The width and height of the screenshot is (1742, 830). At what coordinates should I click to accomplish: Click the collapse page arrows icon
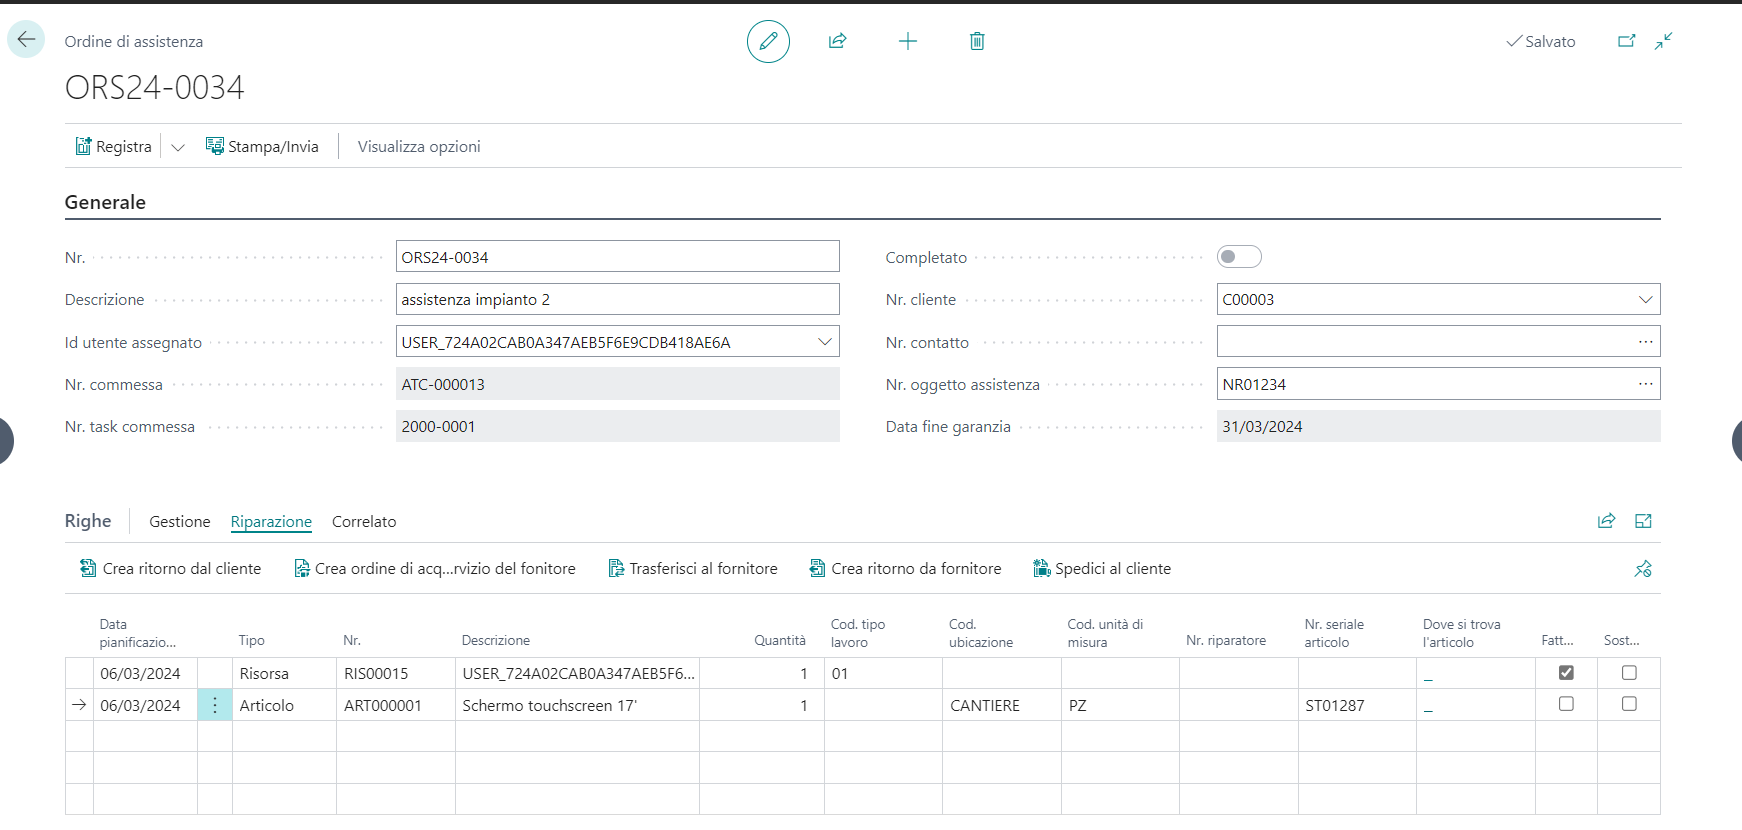[x=1663, y=41]
